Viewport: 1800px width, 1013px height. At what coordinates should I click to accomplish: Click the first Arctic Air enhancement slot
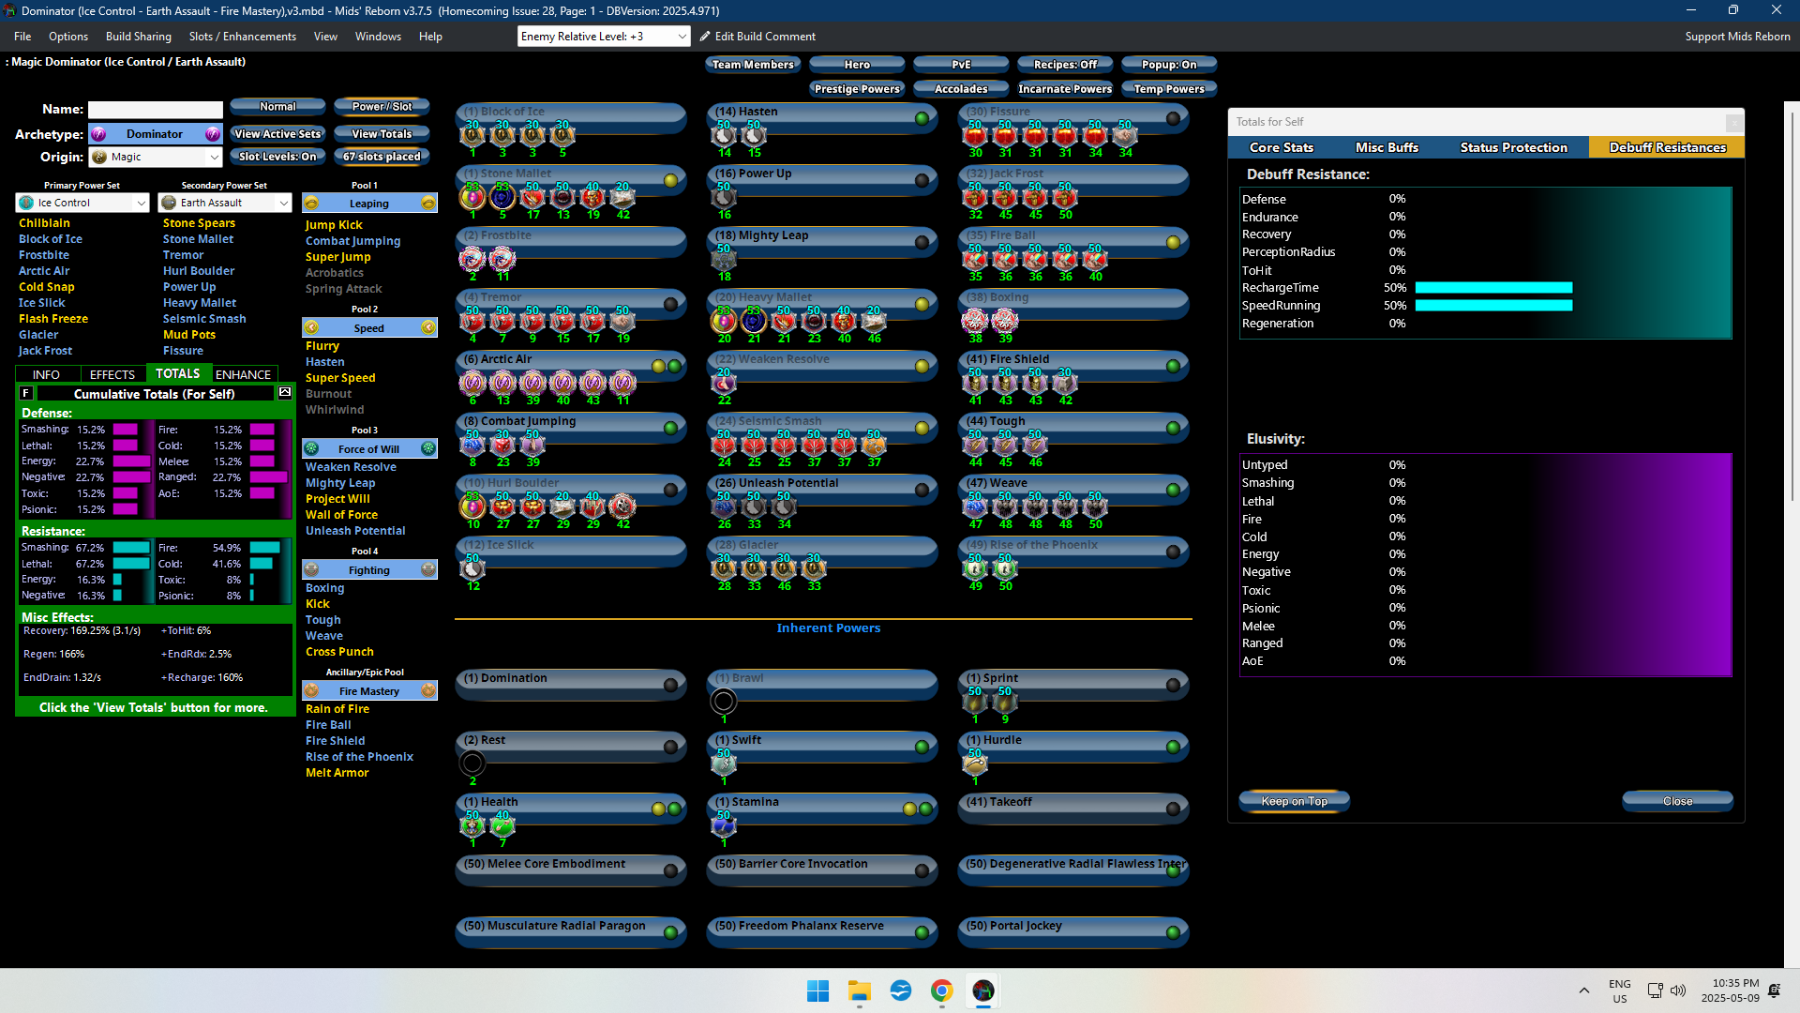click(473, 384)
